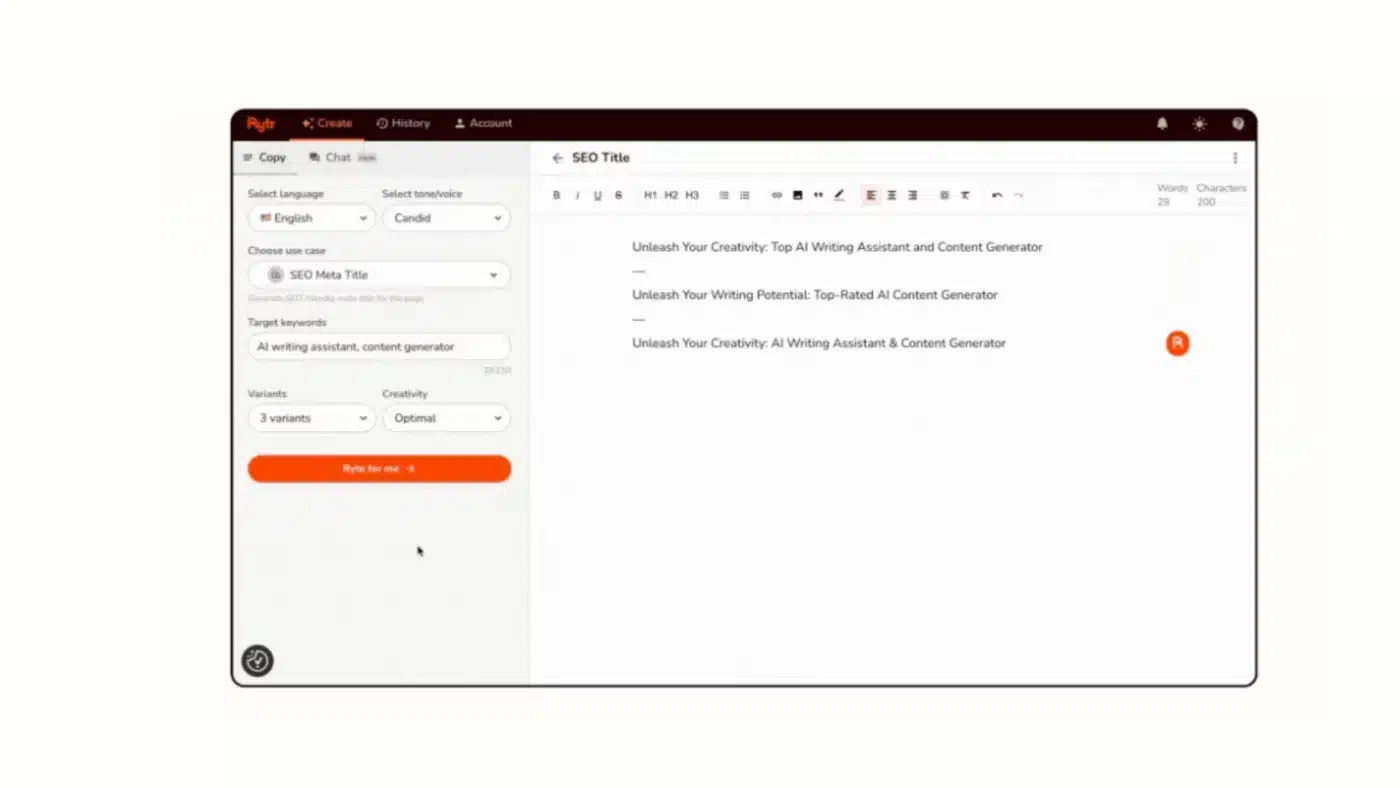1400x788 pixels.
Task: Click the orange Rytr avatar beside the third title
Action: coord(1178,343)
